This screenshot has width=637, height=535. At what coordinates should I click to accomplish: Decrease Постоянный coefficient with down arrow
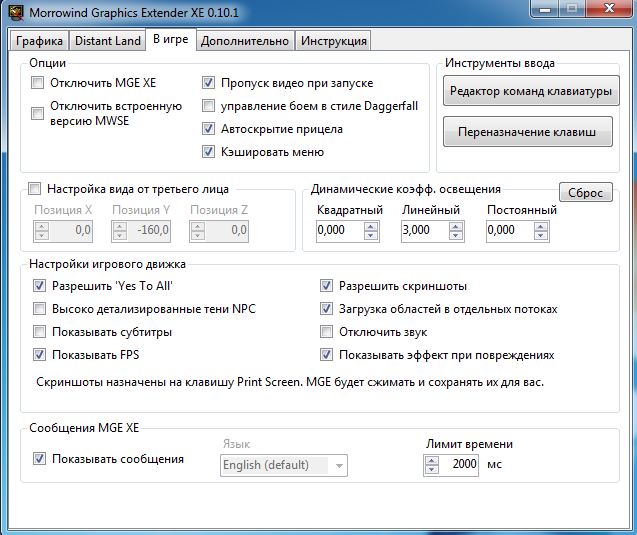(x=541, y=236)
